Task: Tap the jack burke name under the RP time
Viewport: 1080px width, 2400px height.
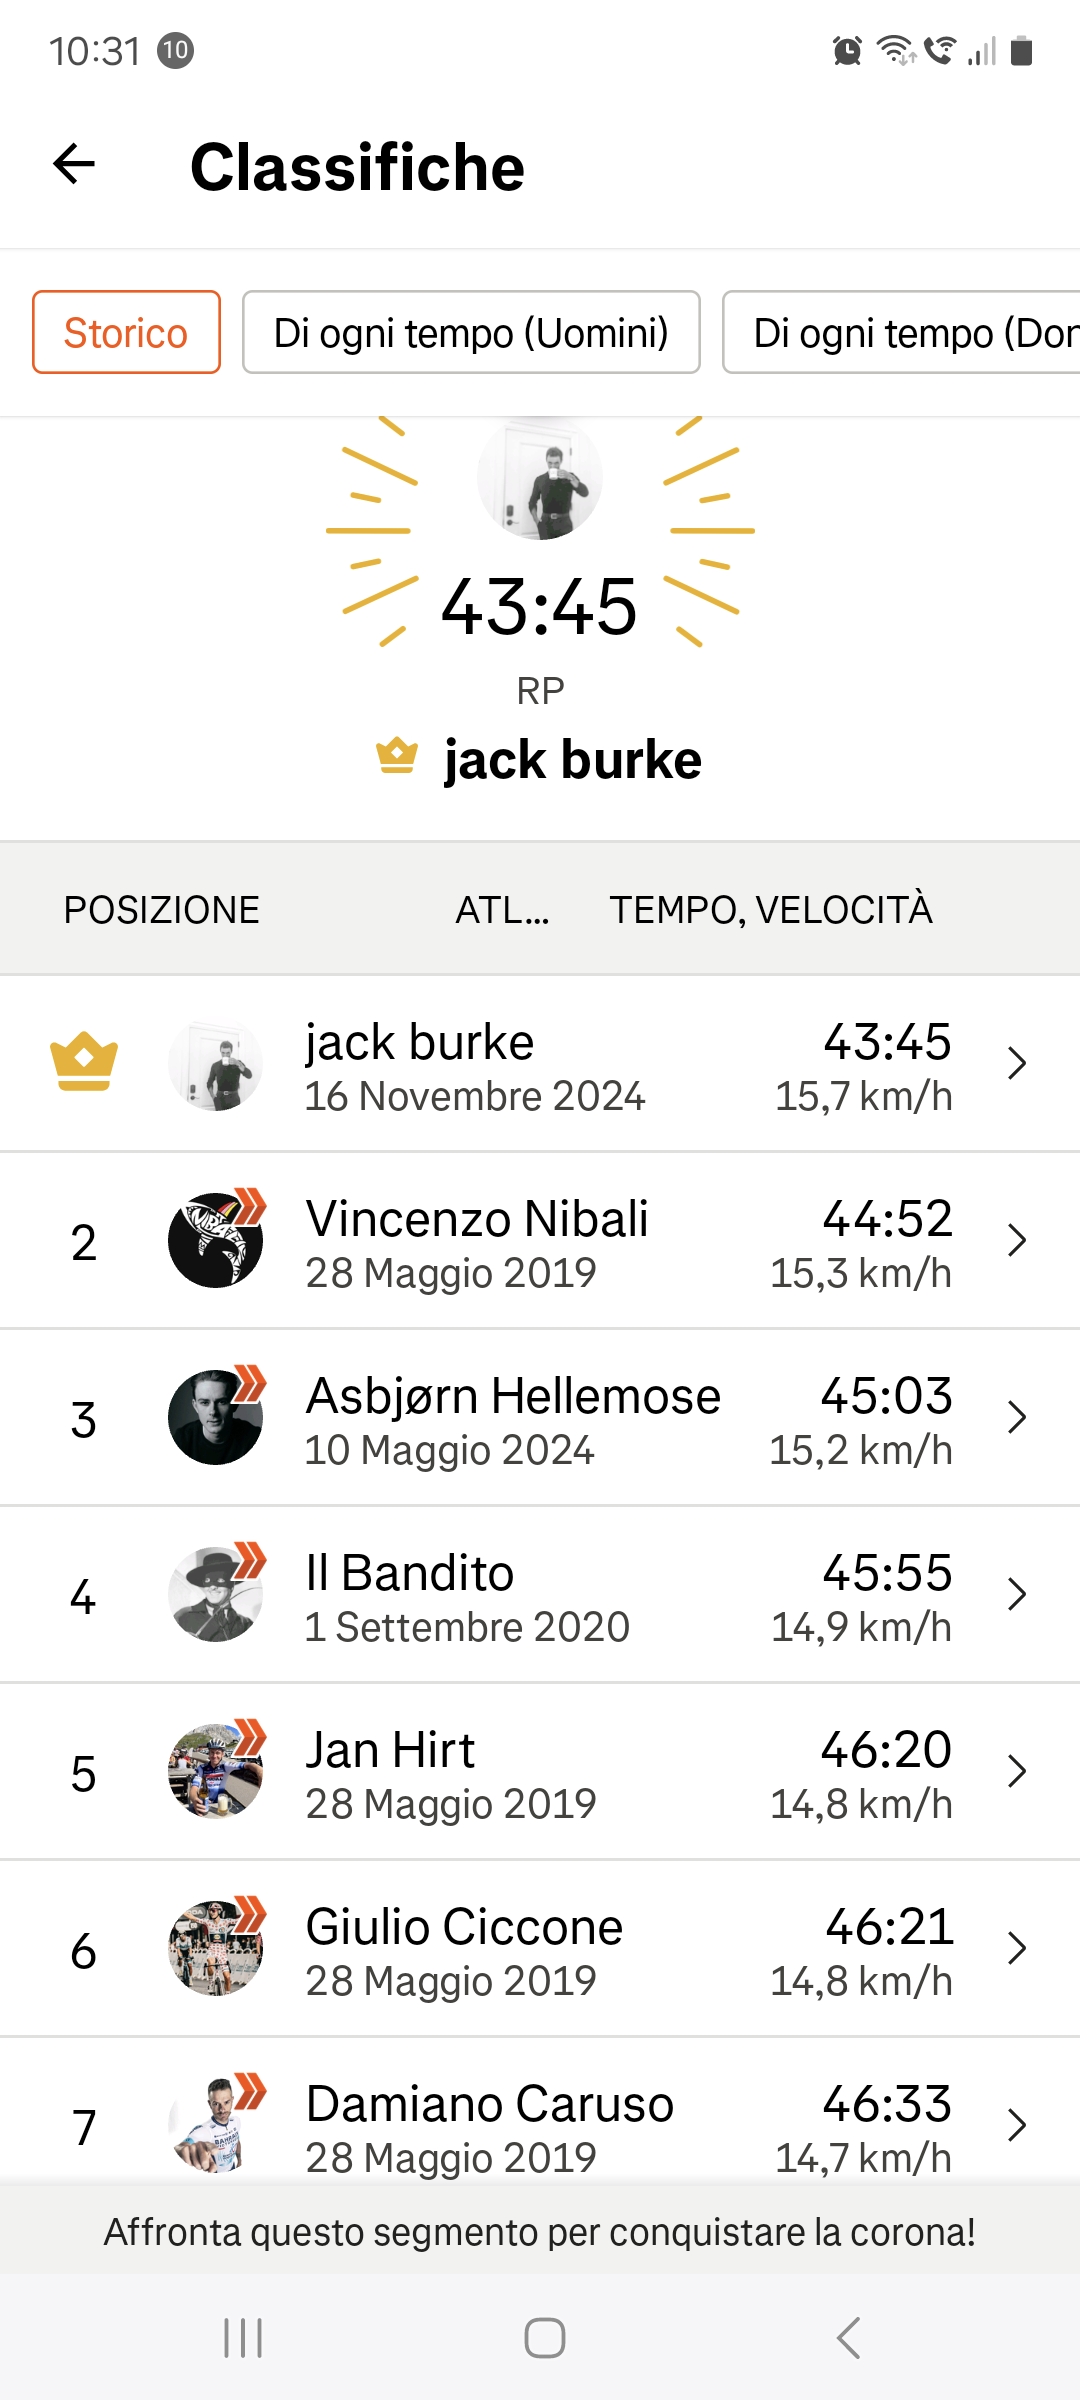Action: [572, 760]
